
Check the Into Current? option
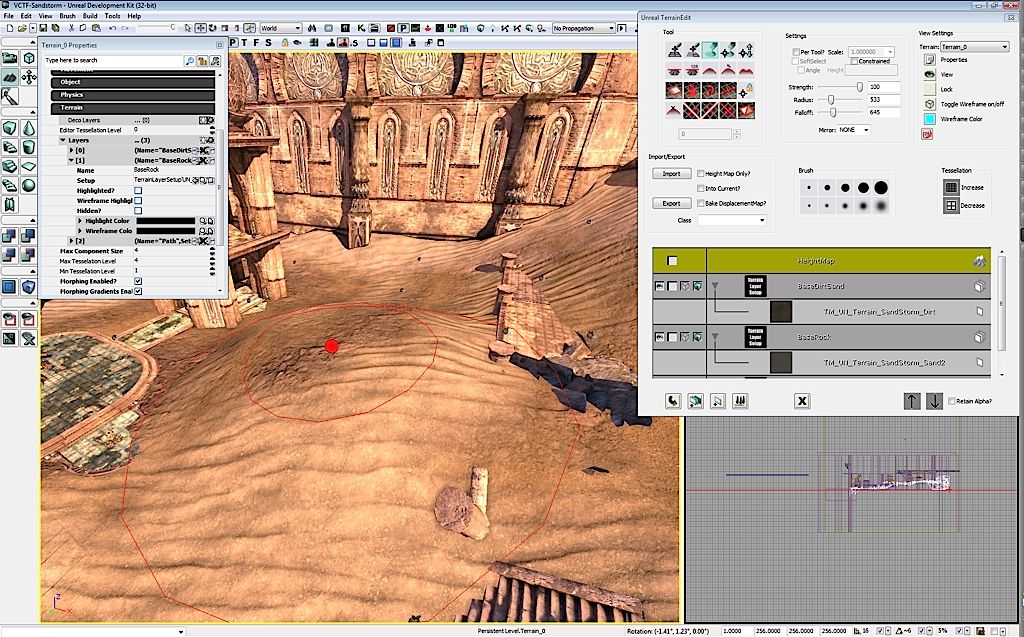701,188
